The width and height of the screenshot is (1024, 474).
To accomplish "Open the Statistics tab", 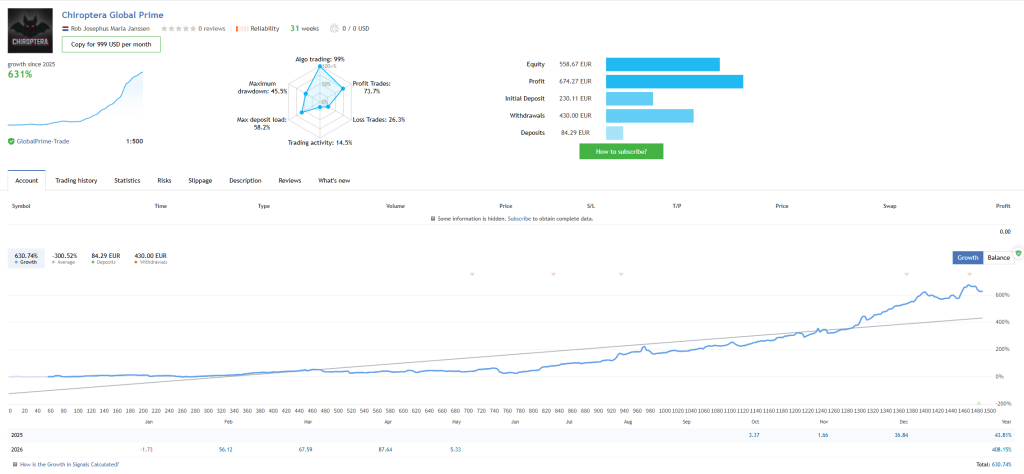I will tap(127, 181).
